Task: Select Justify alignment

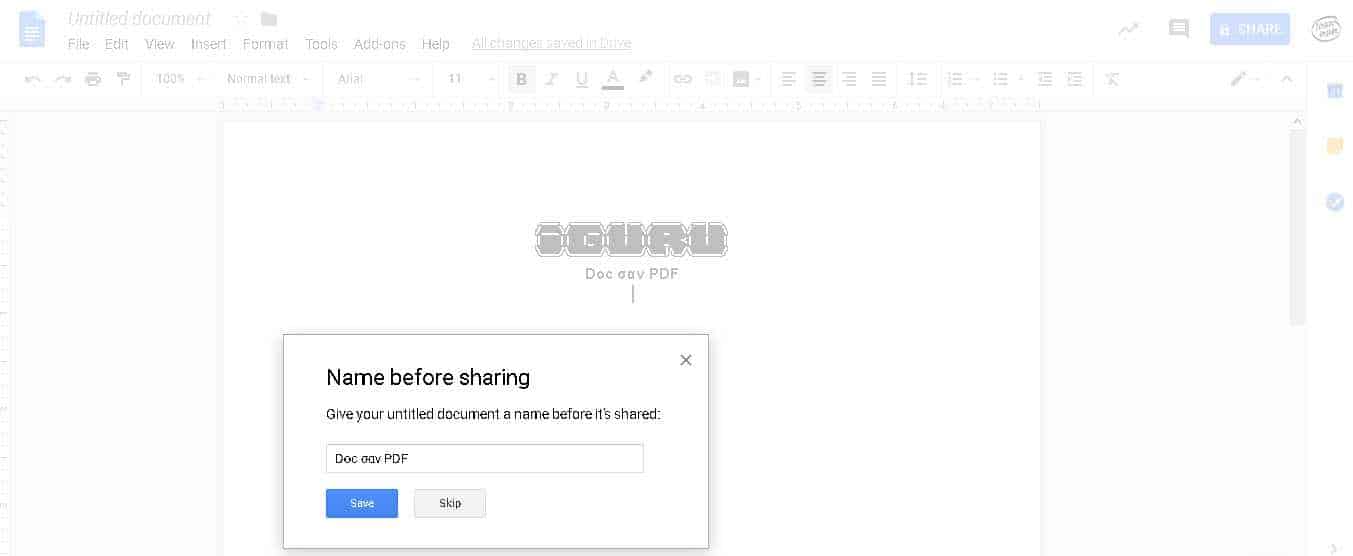Action: click(x=879, y=79)
